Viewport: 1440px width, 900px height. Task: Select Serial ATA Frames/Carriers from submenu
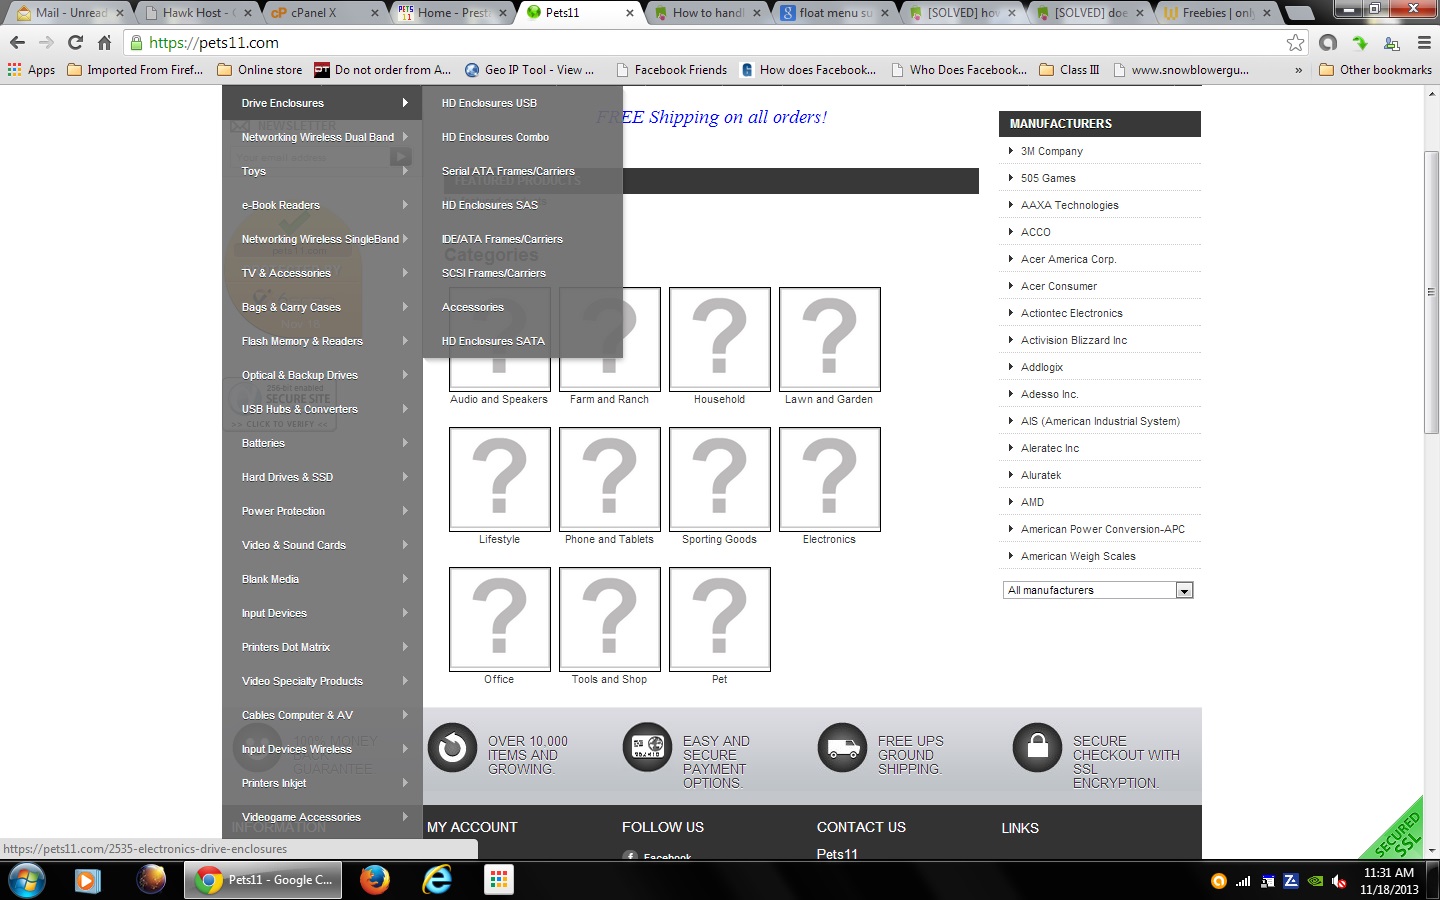tap(508, 171)
